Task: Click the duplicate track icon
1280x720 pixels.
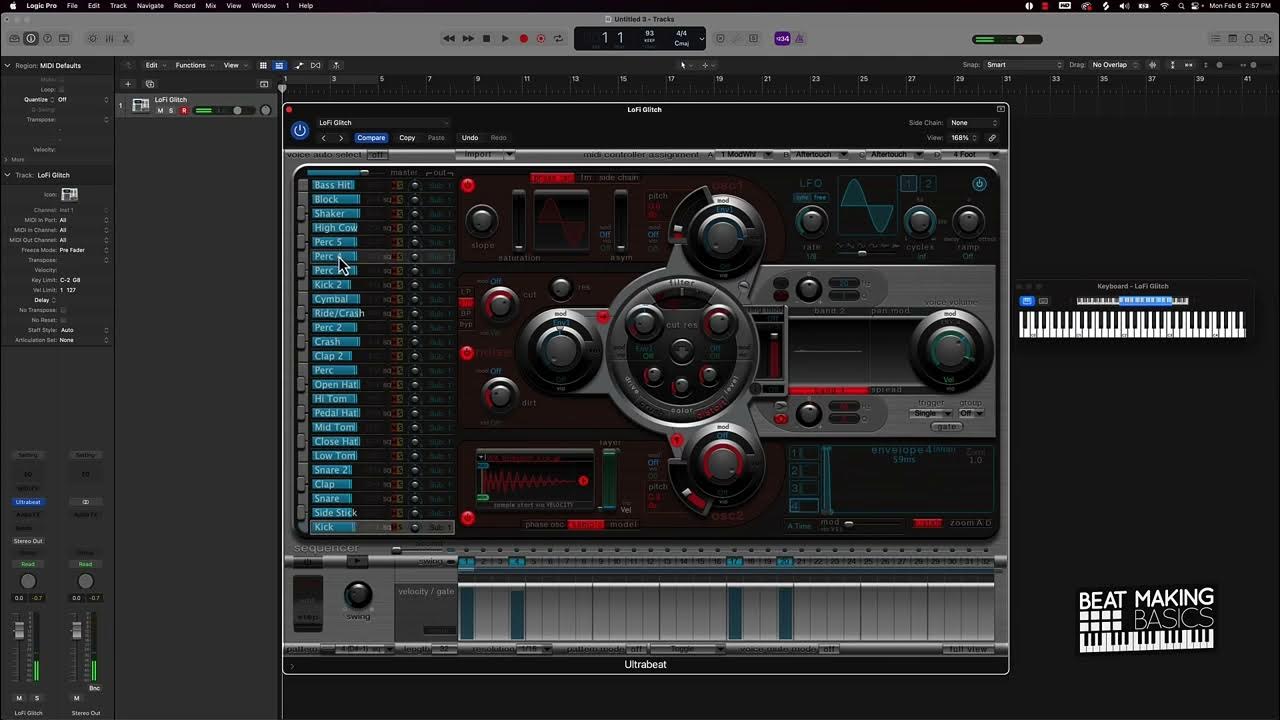Action: tap(150, 84)
